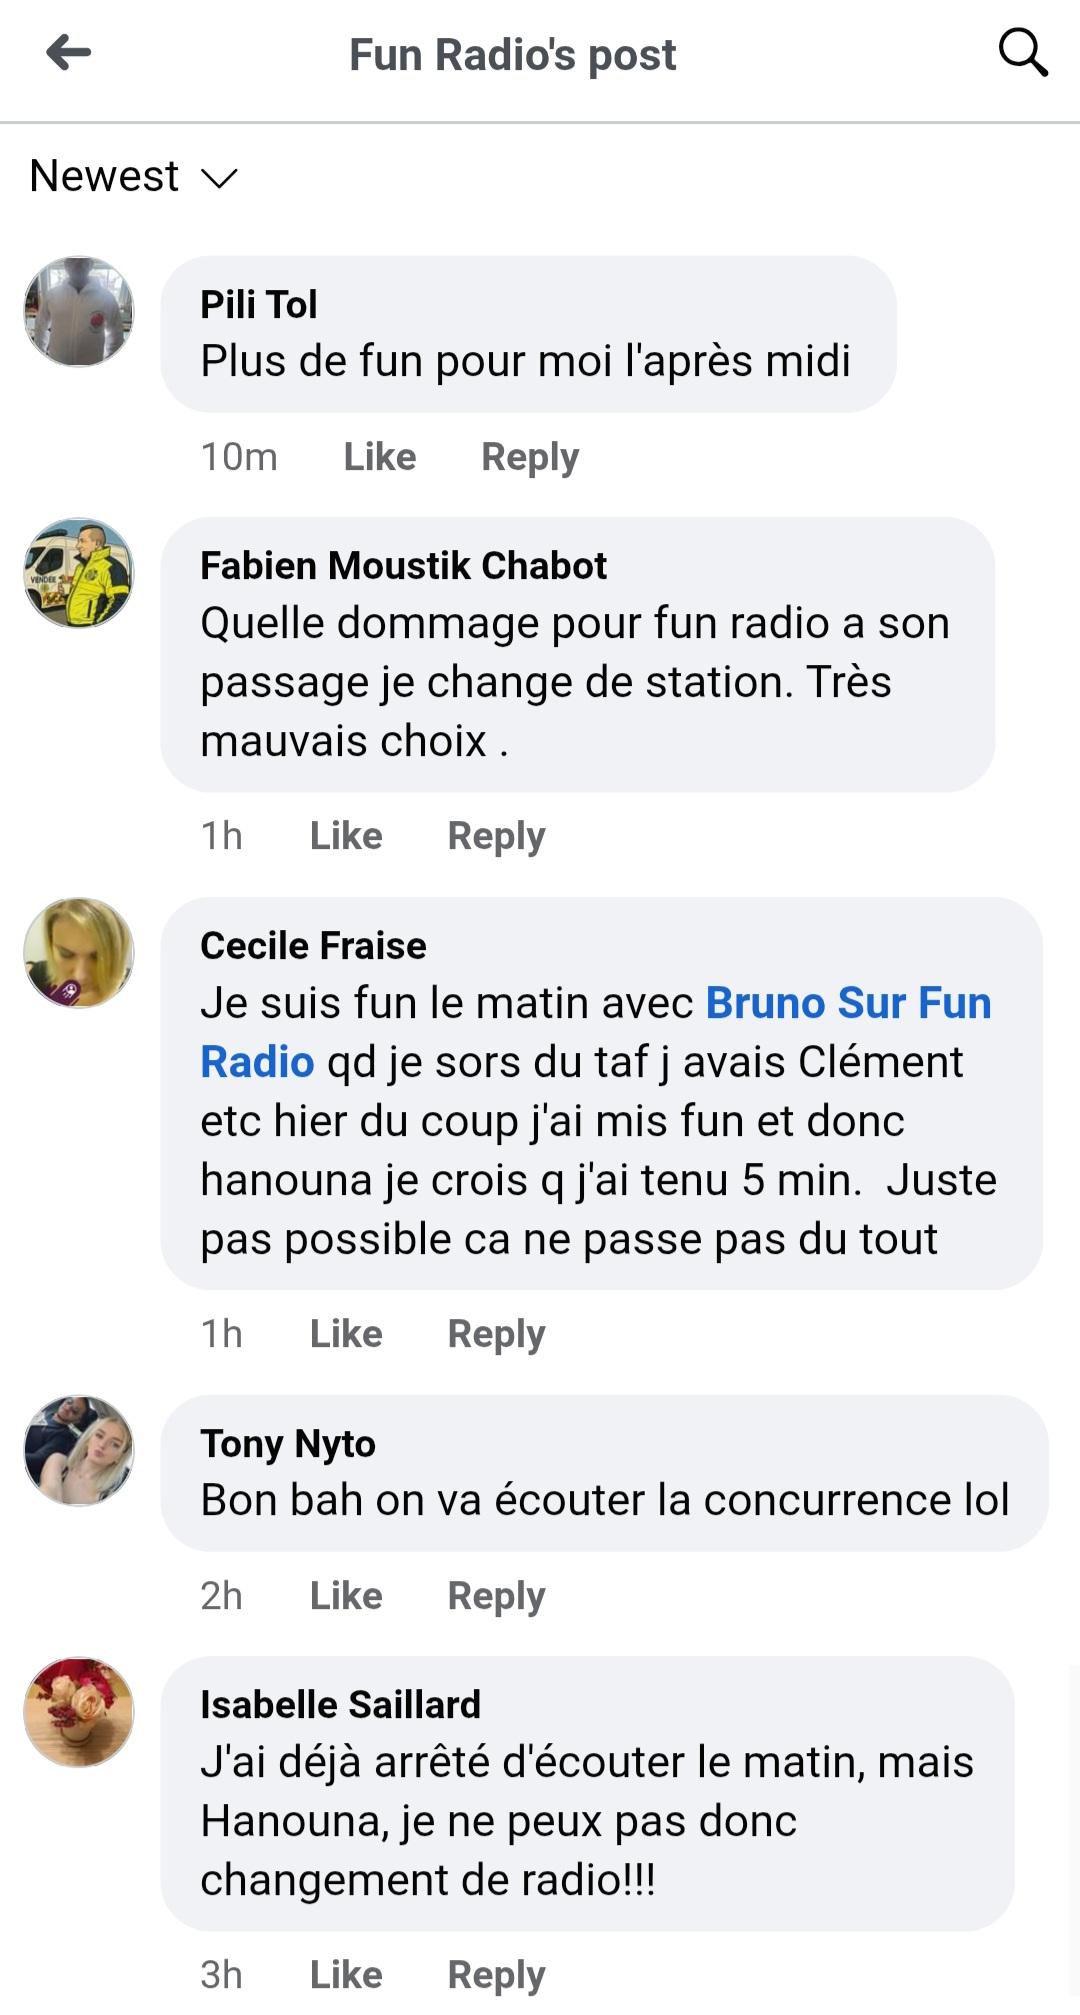
Task: Like Tony Nyto's comment
Action: pos(346,1596)
